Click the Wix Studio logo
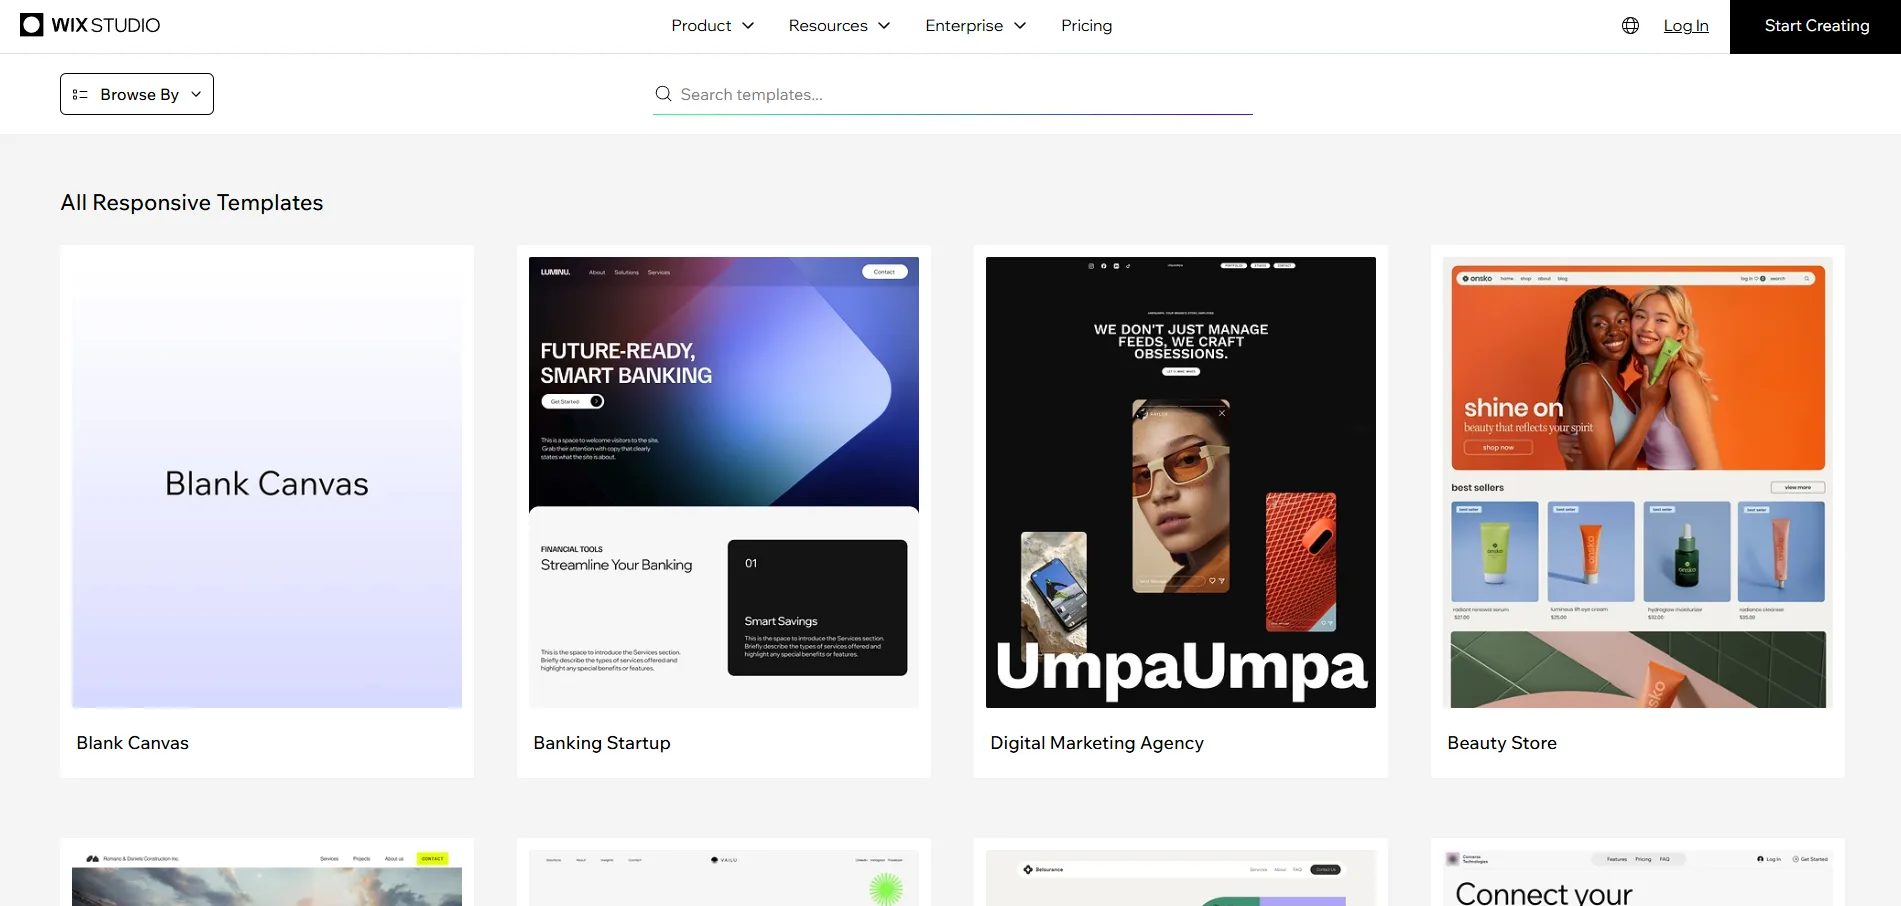This screenshot has height=906, width=1901. 90,25
